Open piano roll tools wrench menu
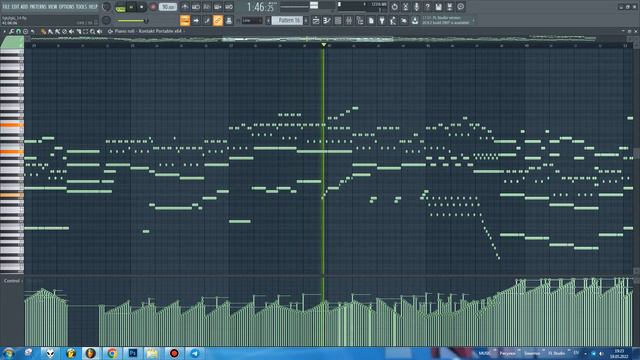This screenshot has width=640, height=360. (11, 31)
